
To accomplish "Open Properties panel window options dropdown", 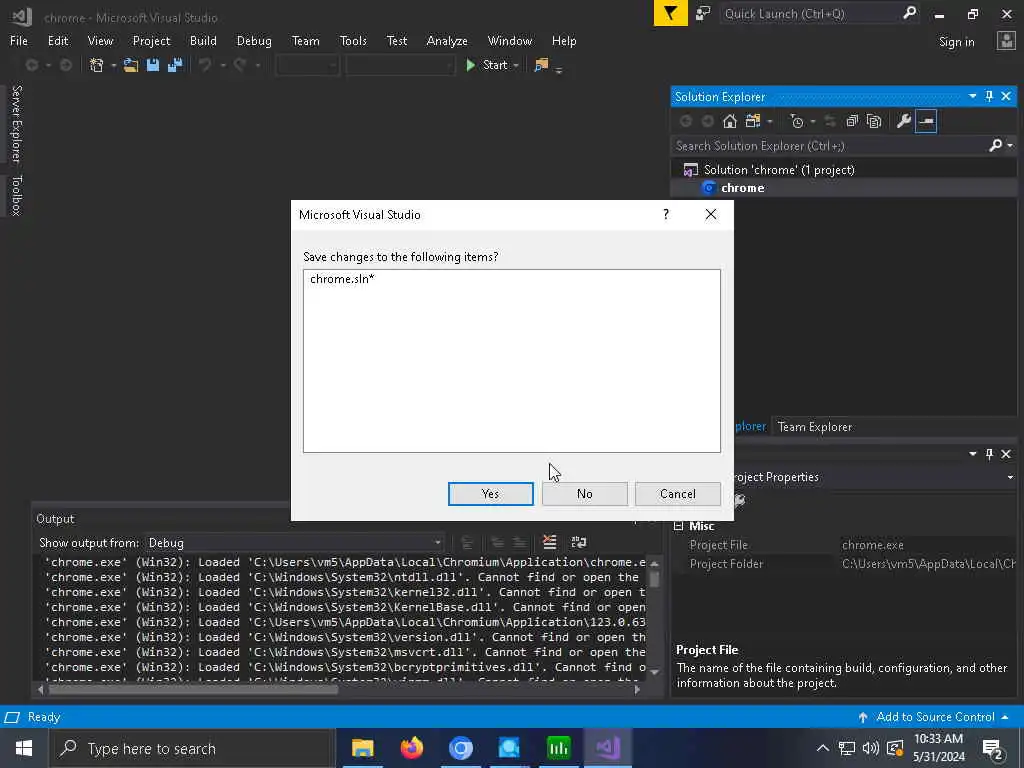I will [x=972, y=454].
